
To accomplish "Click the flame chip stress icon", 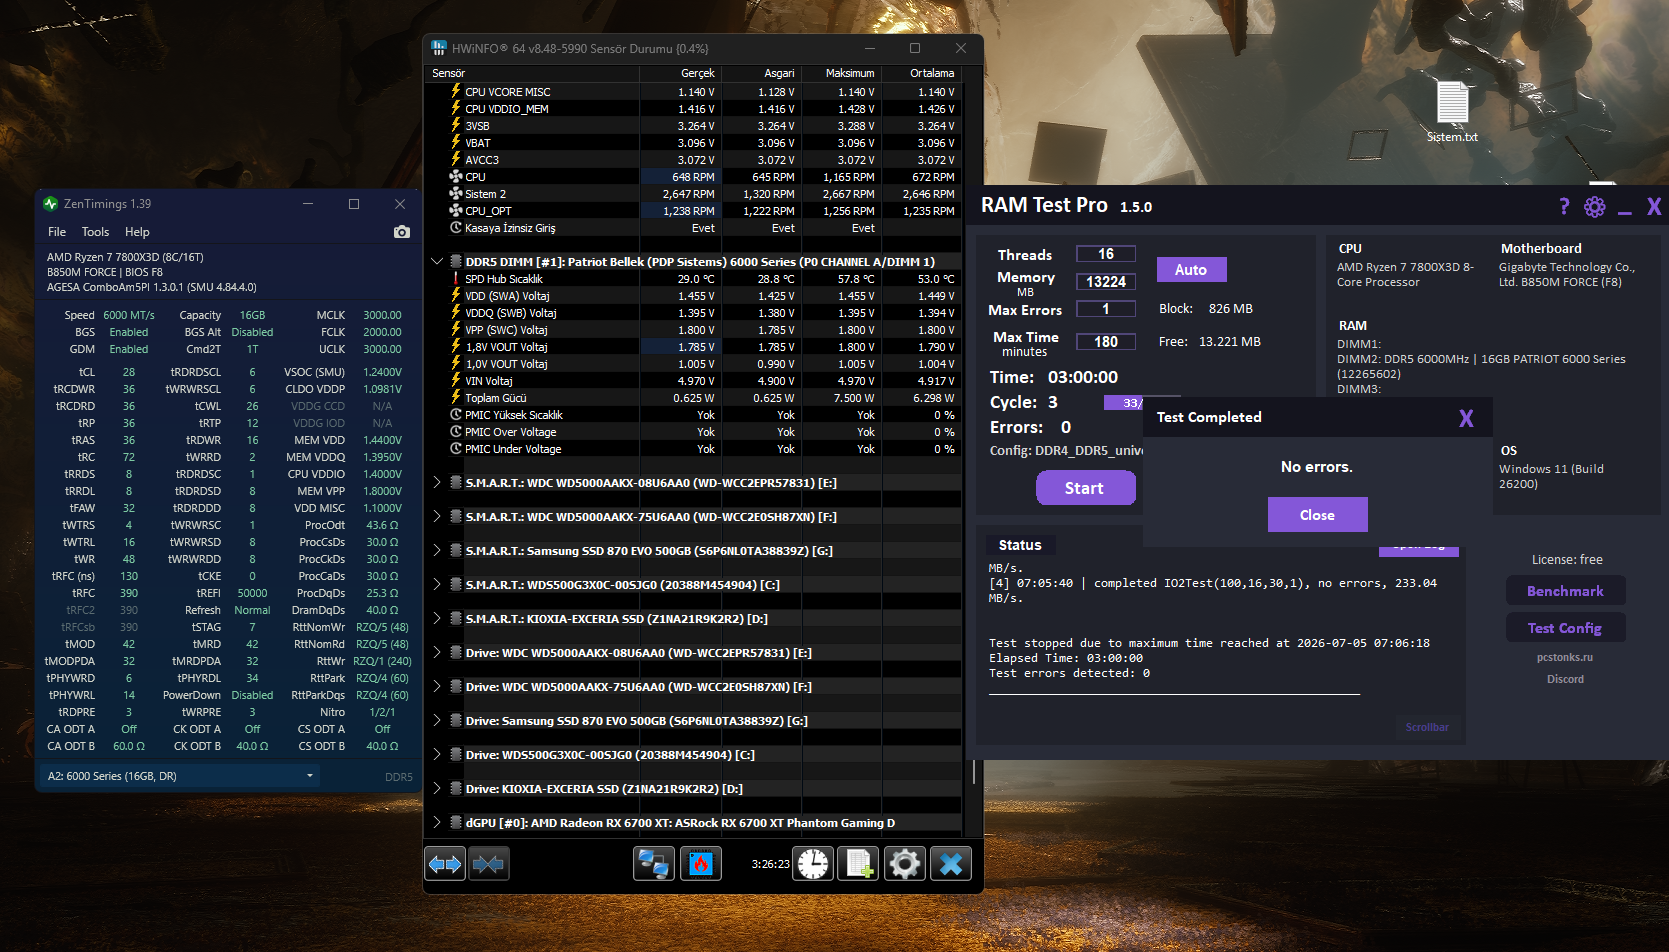I will tap(701, 864).
